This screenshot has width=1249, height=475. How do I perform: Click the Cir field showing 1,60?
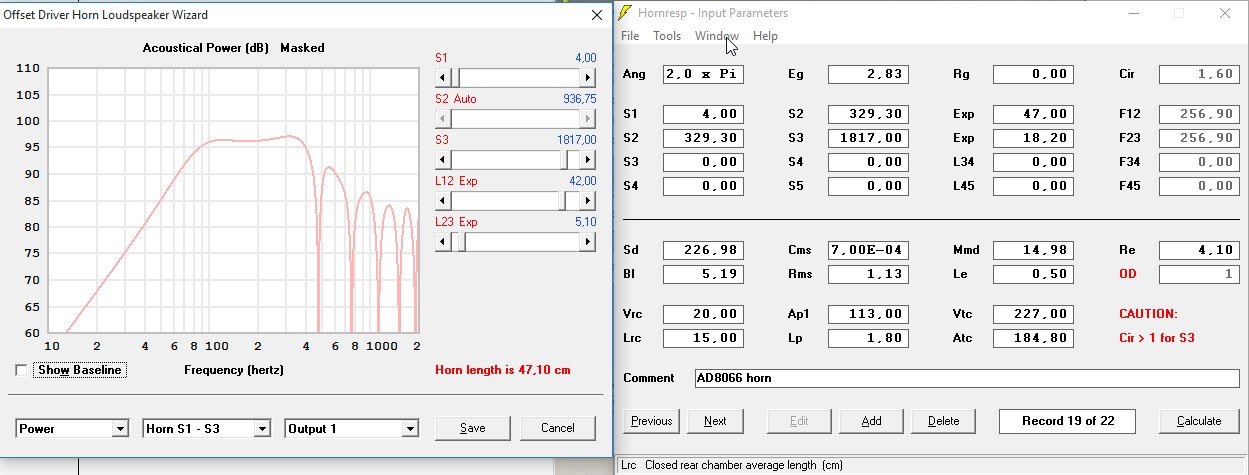[1198, 74]
